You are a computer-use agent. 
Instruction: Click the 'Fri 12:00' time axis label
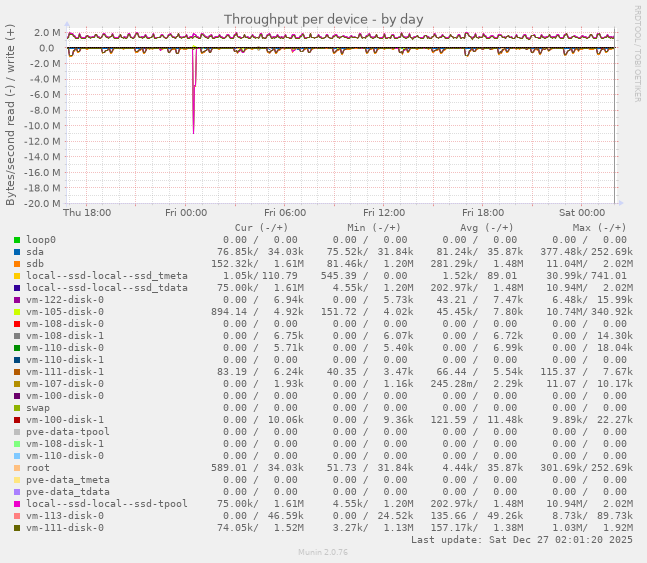[384, 213]
